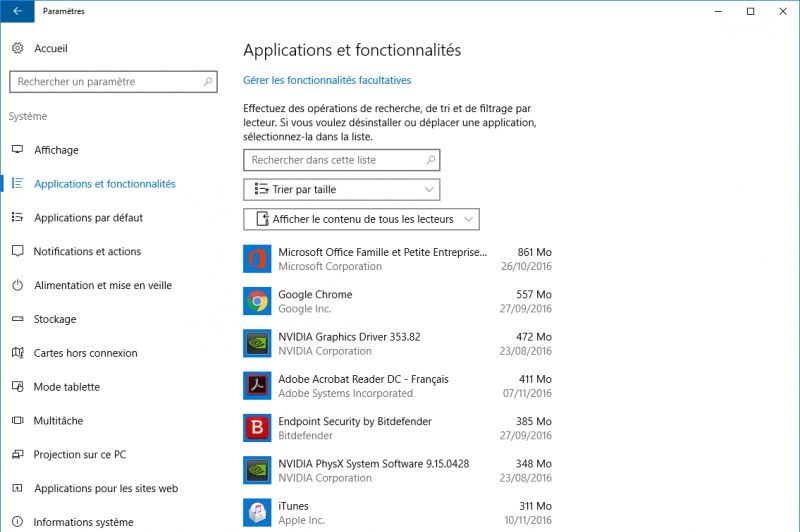Click the Adobe Acrobat Reader icon
Image resolution: width=800 pixels, height=532 pixels.
tap(257, 386)
